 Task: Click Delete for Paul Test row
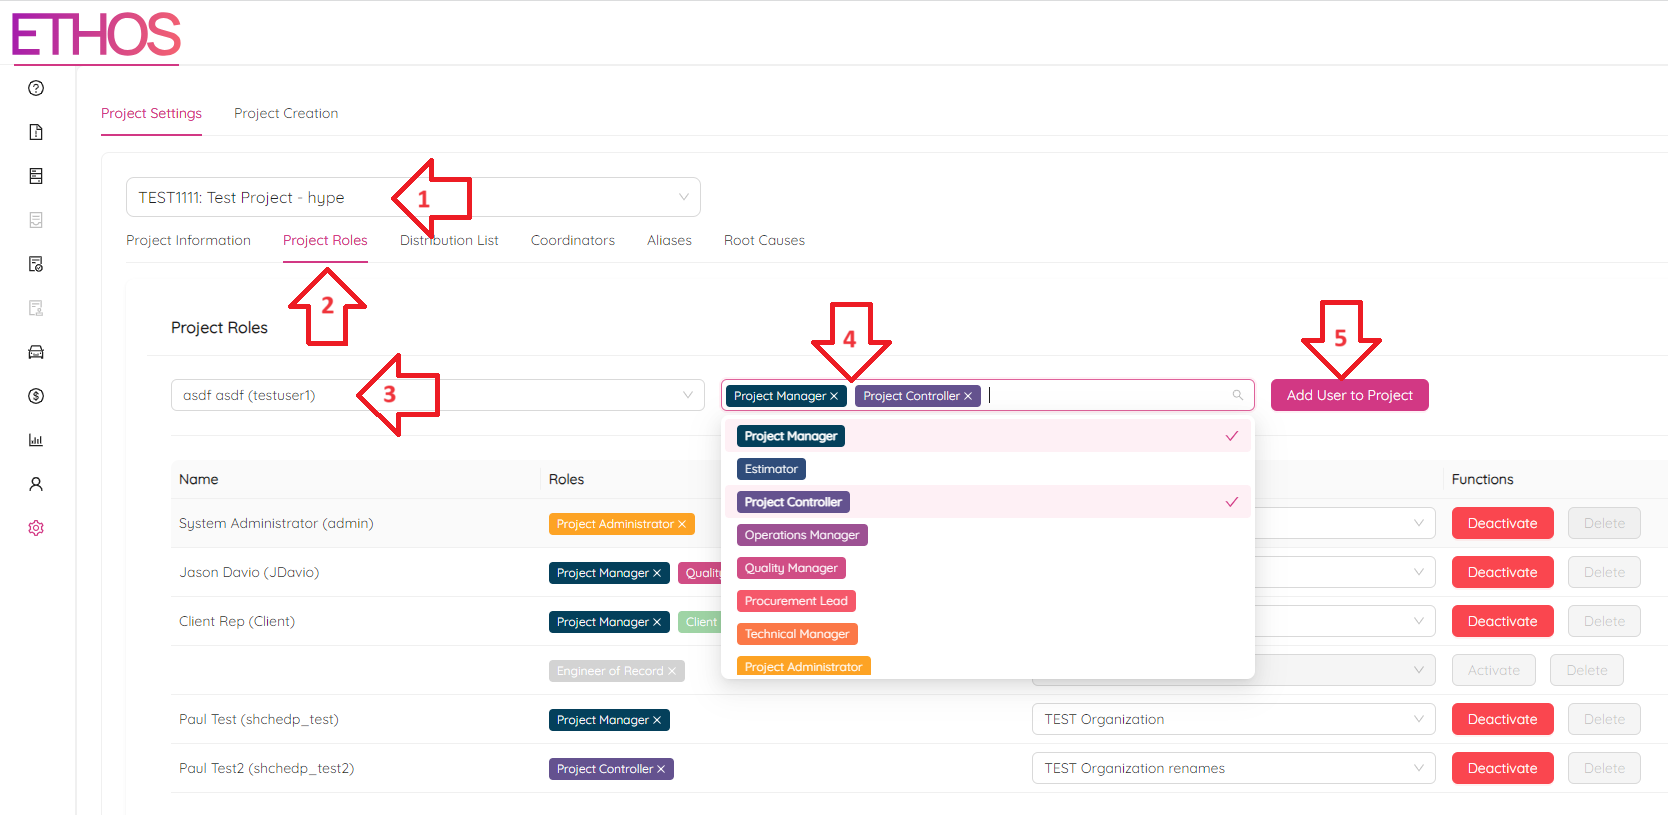1604,719
